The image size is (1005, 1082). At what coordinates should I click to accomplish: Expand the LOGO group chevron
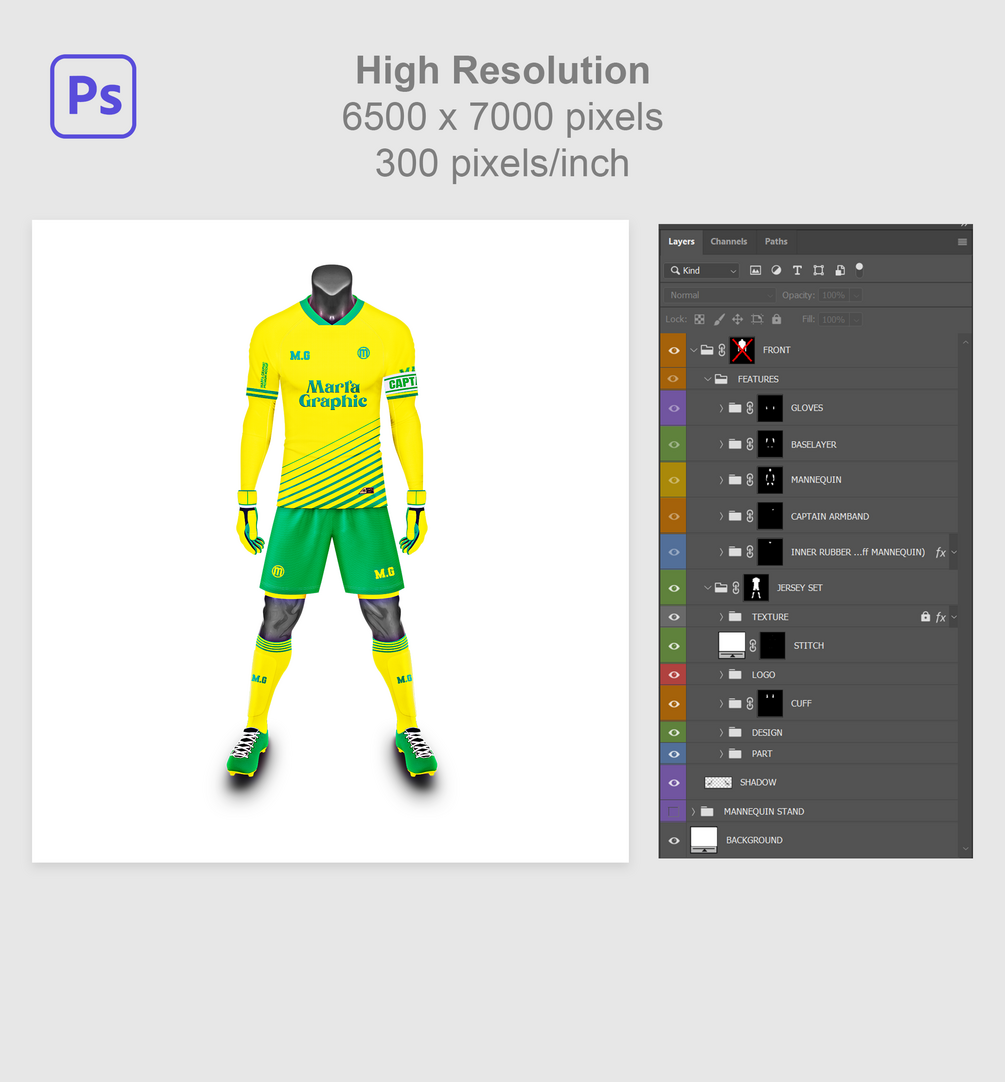point(721,675)
